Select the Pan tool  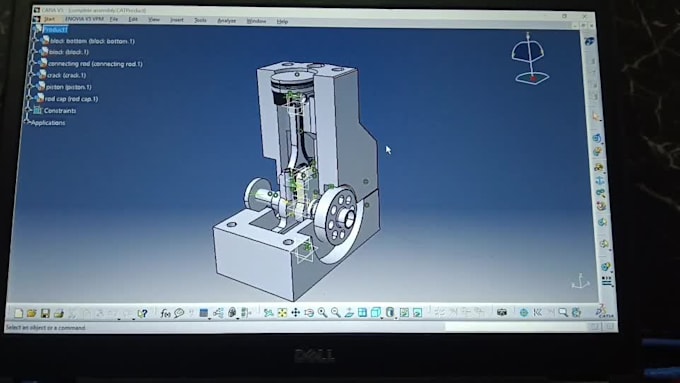pyautogui.click(x=295, y=313)
